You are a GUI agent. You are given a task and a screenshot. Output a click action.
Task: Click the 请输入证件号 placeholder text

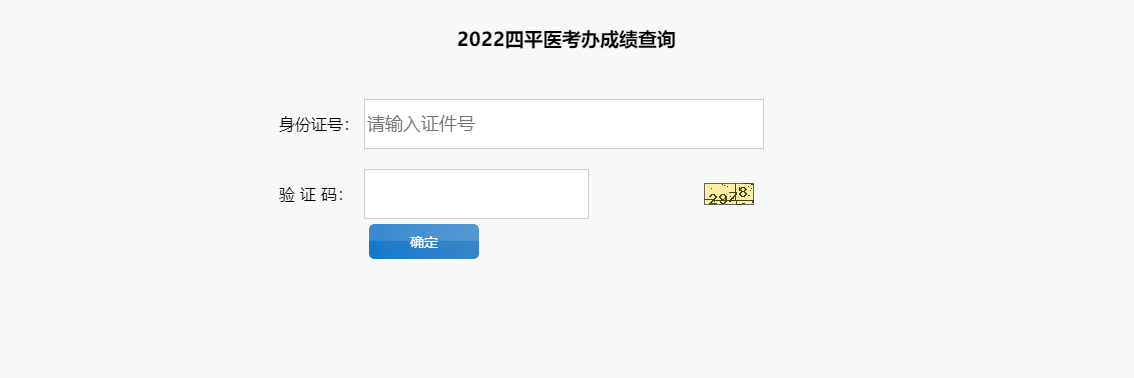422,124
